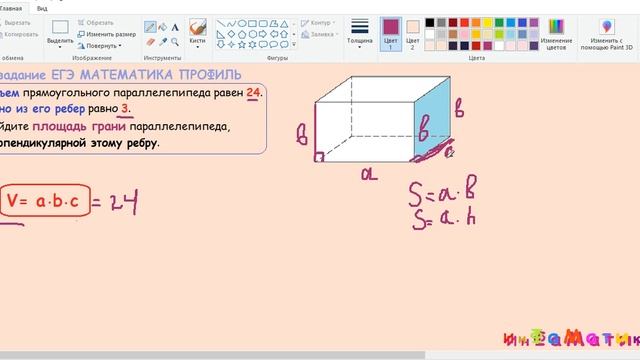Expand the full shapes gallery

click(294, 44)
